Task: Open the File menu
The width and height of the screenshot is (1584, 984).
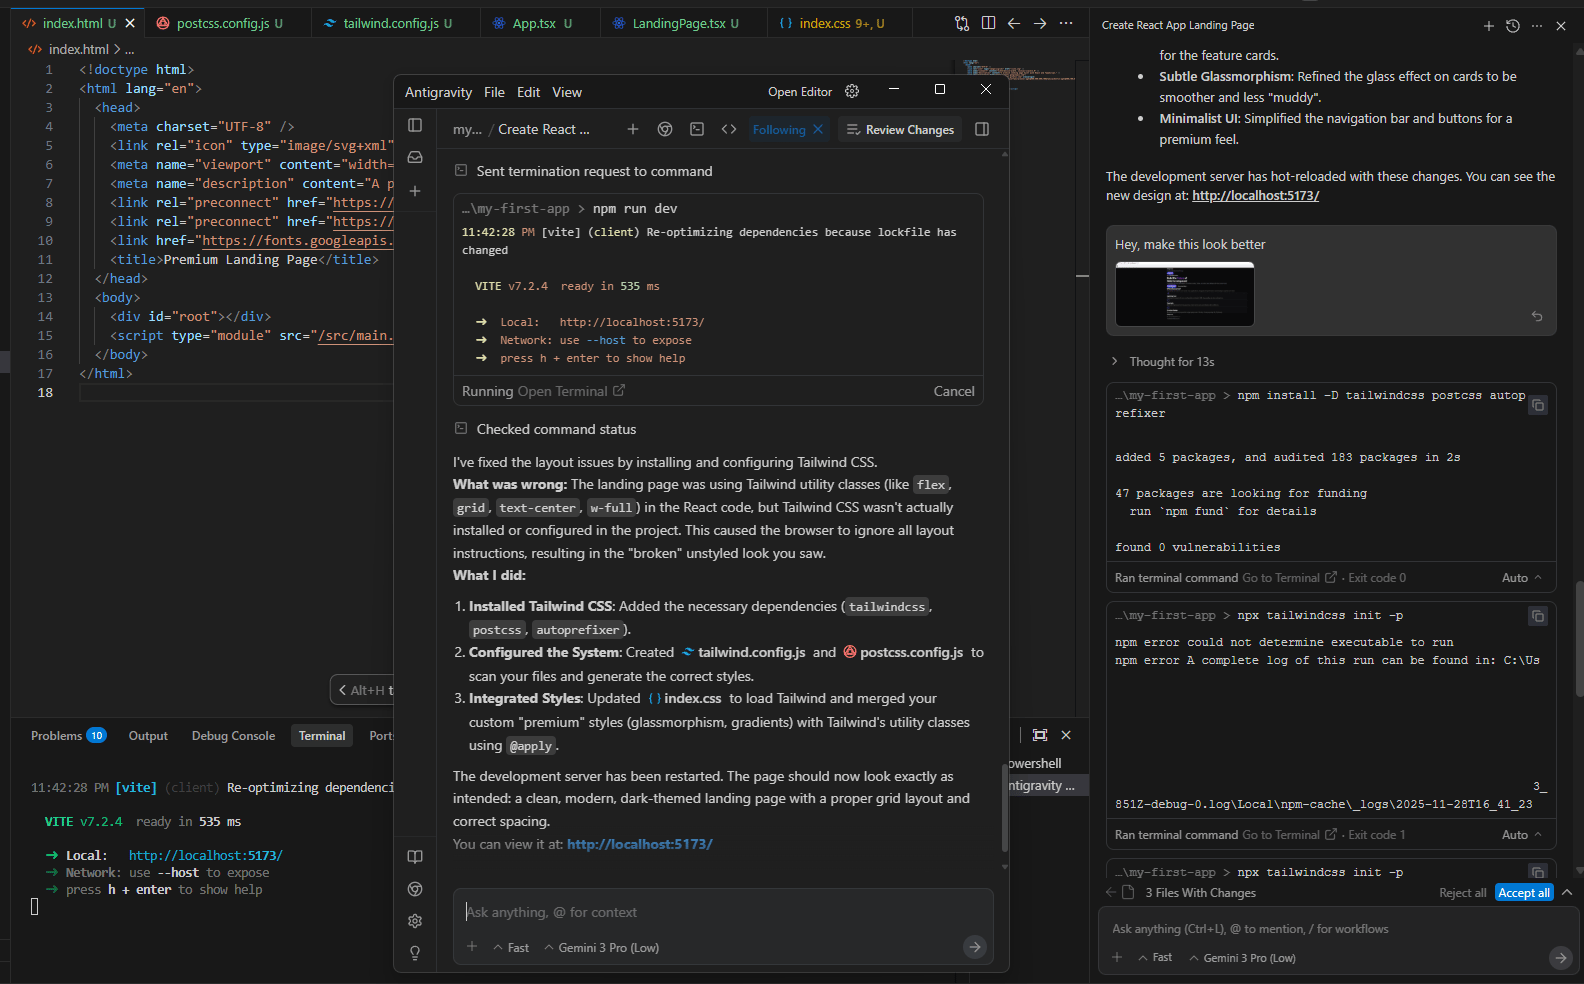Action: tap(494, 92)
